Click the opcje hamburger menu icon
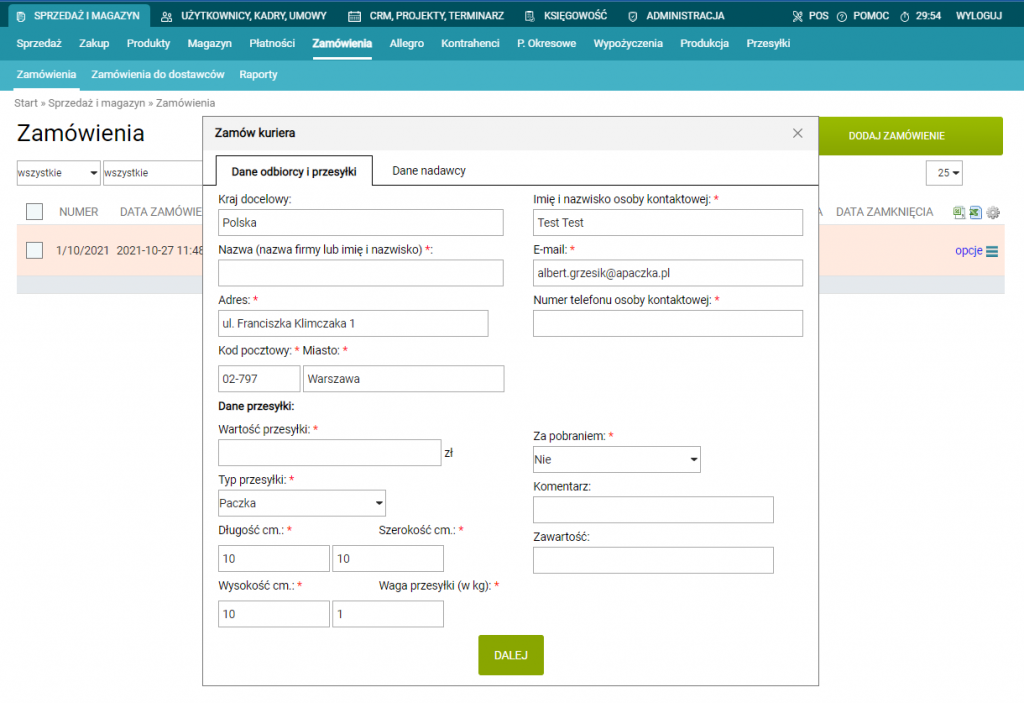The height and width of the screenshot is (703, 1024). (x=992, y=251)
